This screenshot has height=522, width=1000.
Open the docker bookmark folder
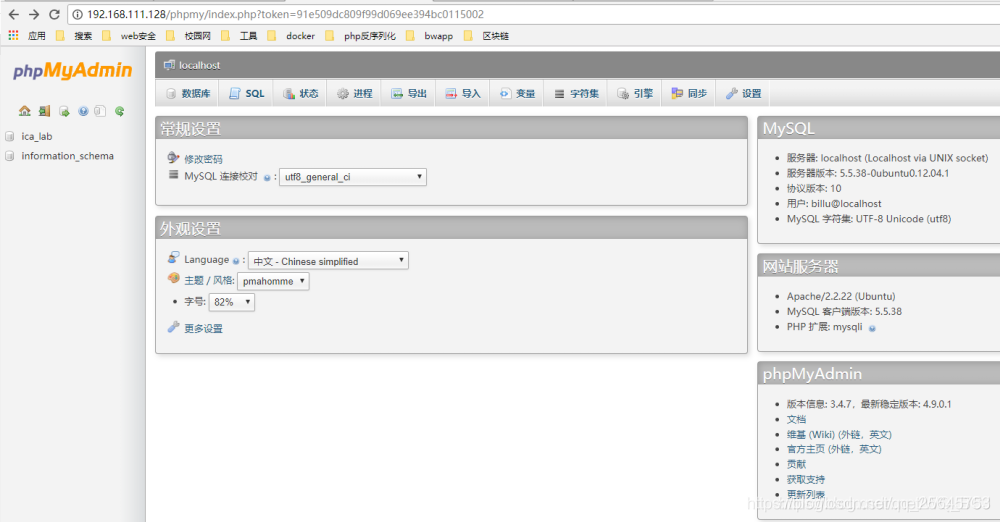(x=291, y=36)
